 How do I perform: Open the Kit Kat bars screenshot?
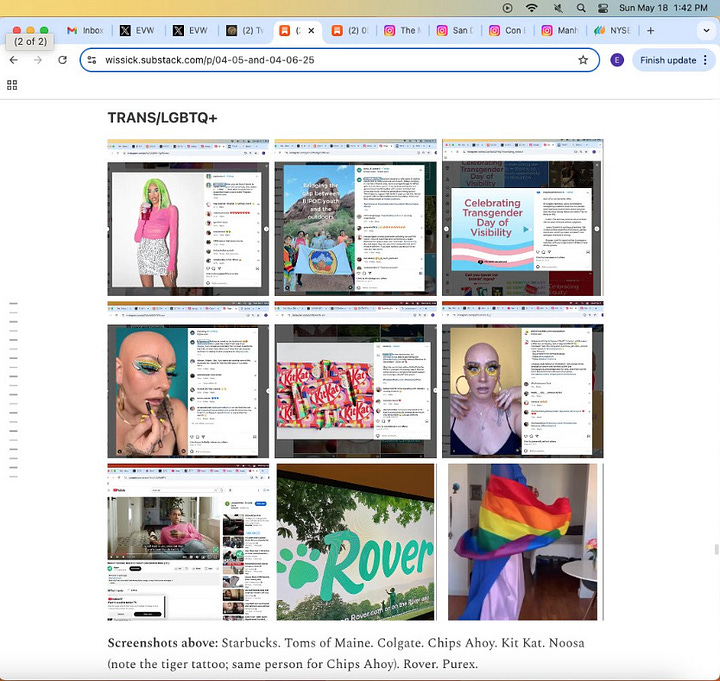pyautogui.click(x=355, y=379)
